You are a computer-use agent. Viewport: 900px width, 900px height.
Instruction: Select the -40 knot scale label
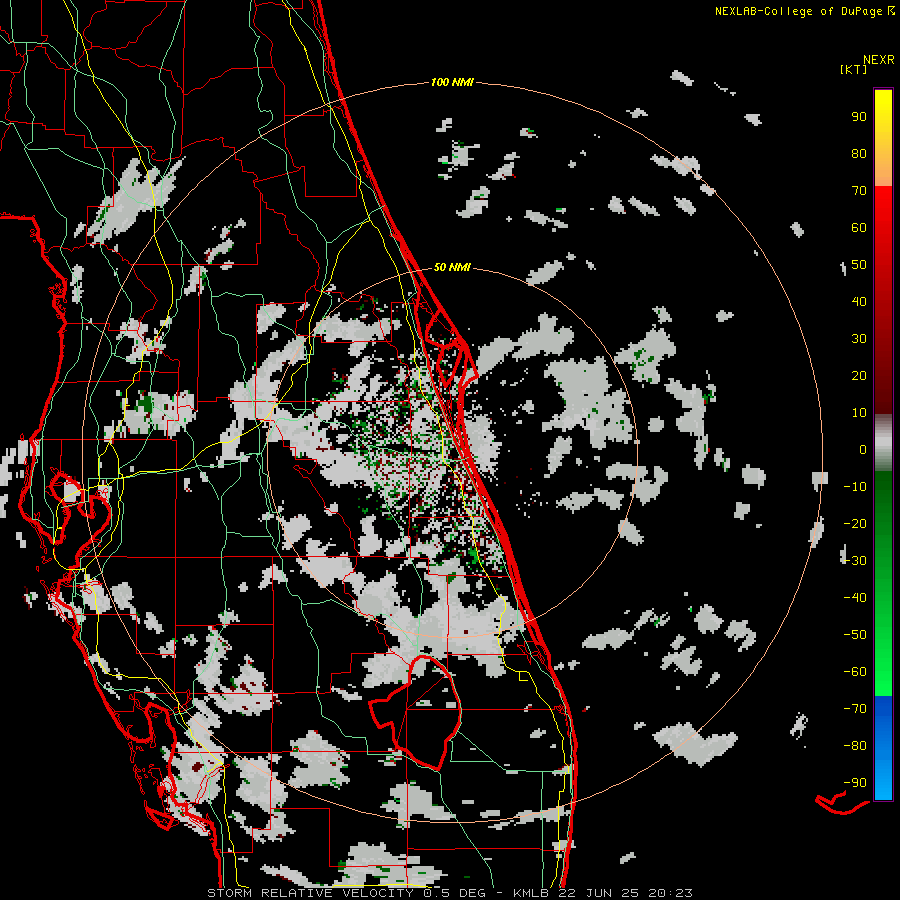point(855,598)
